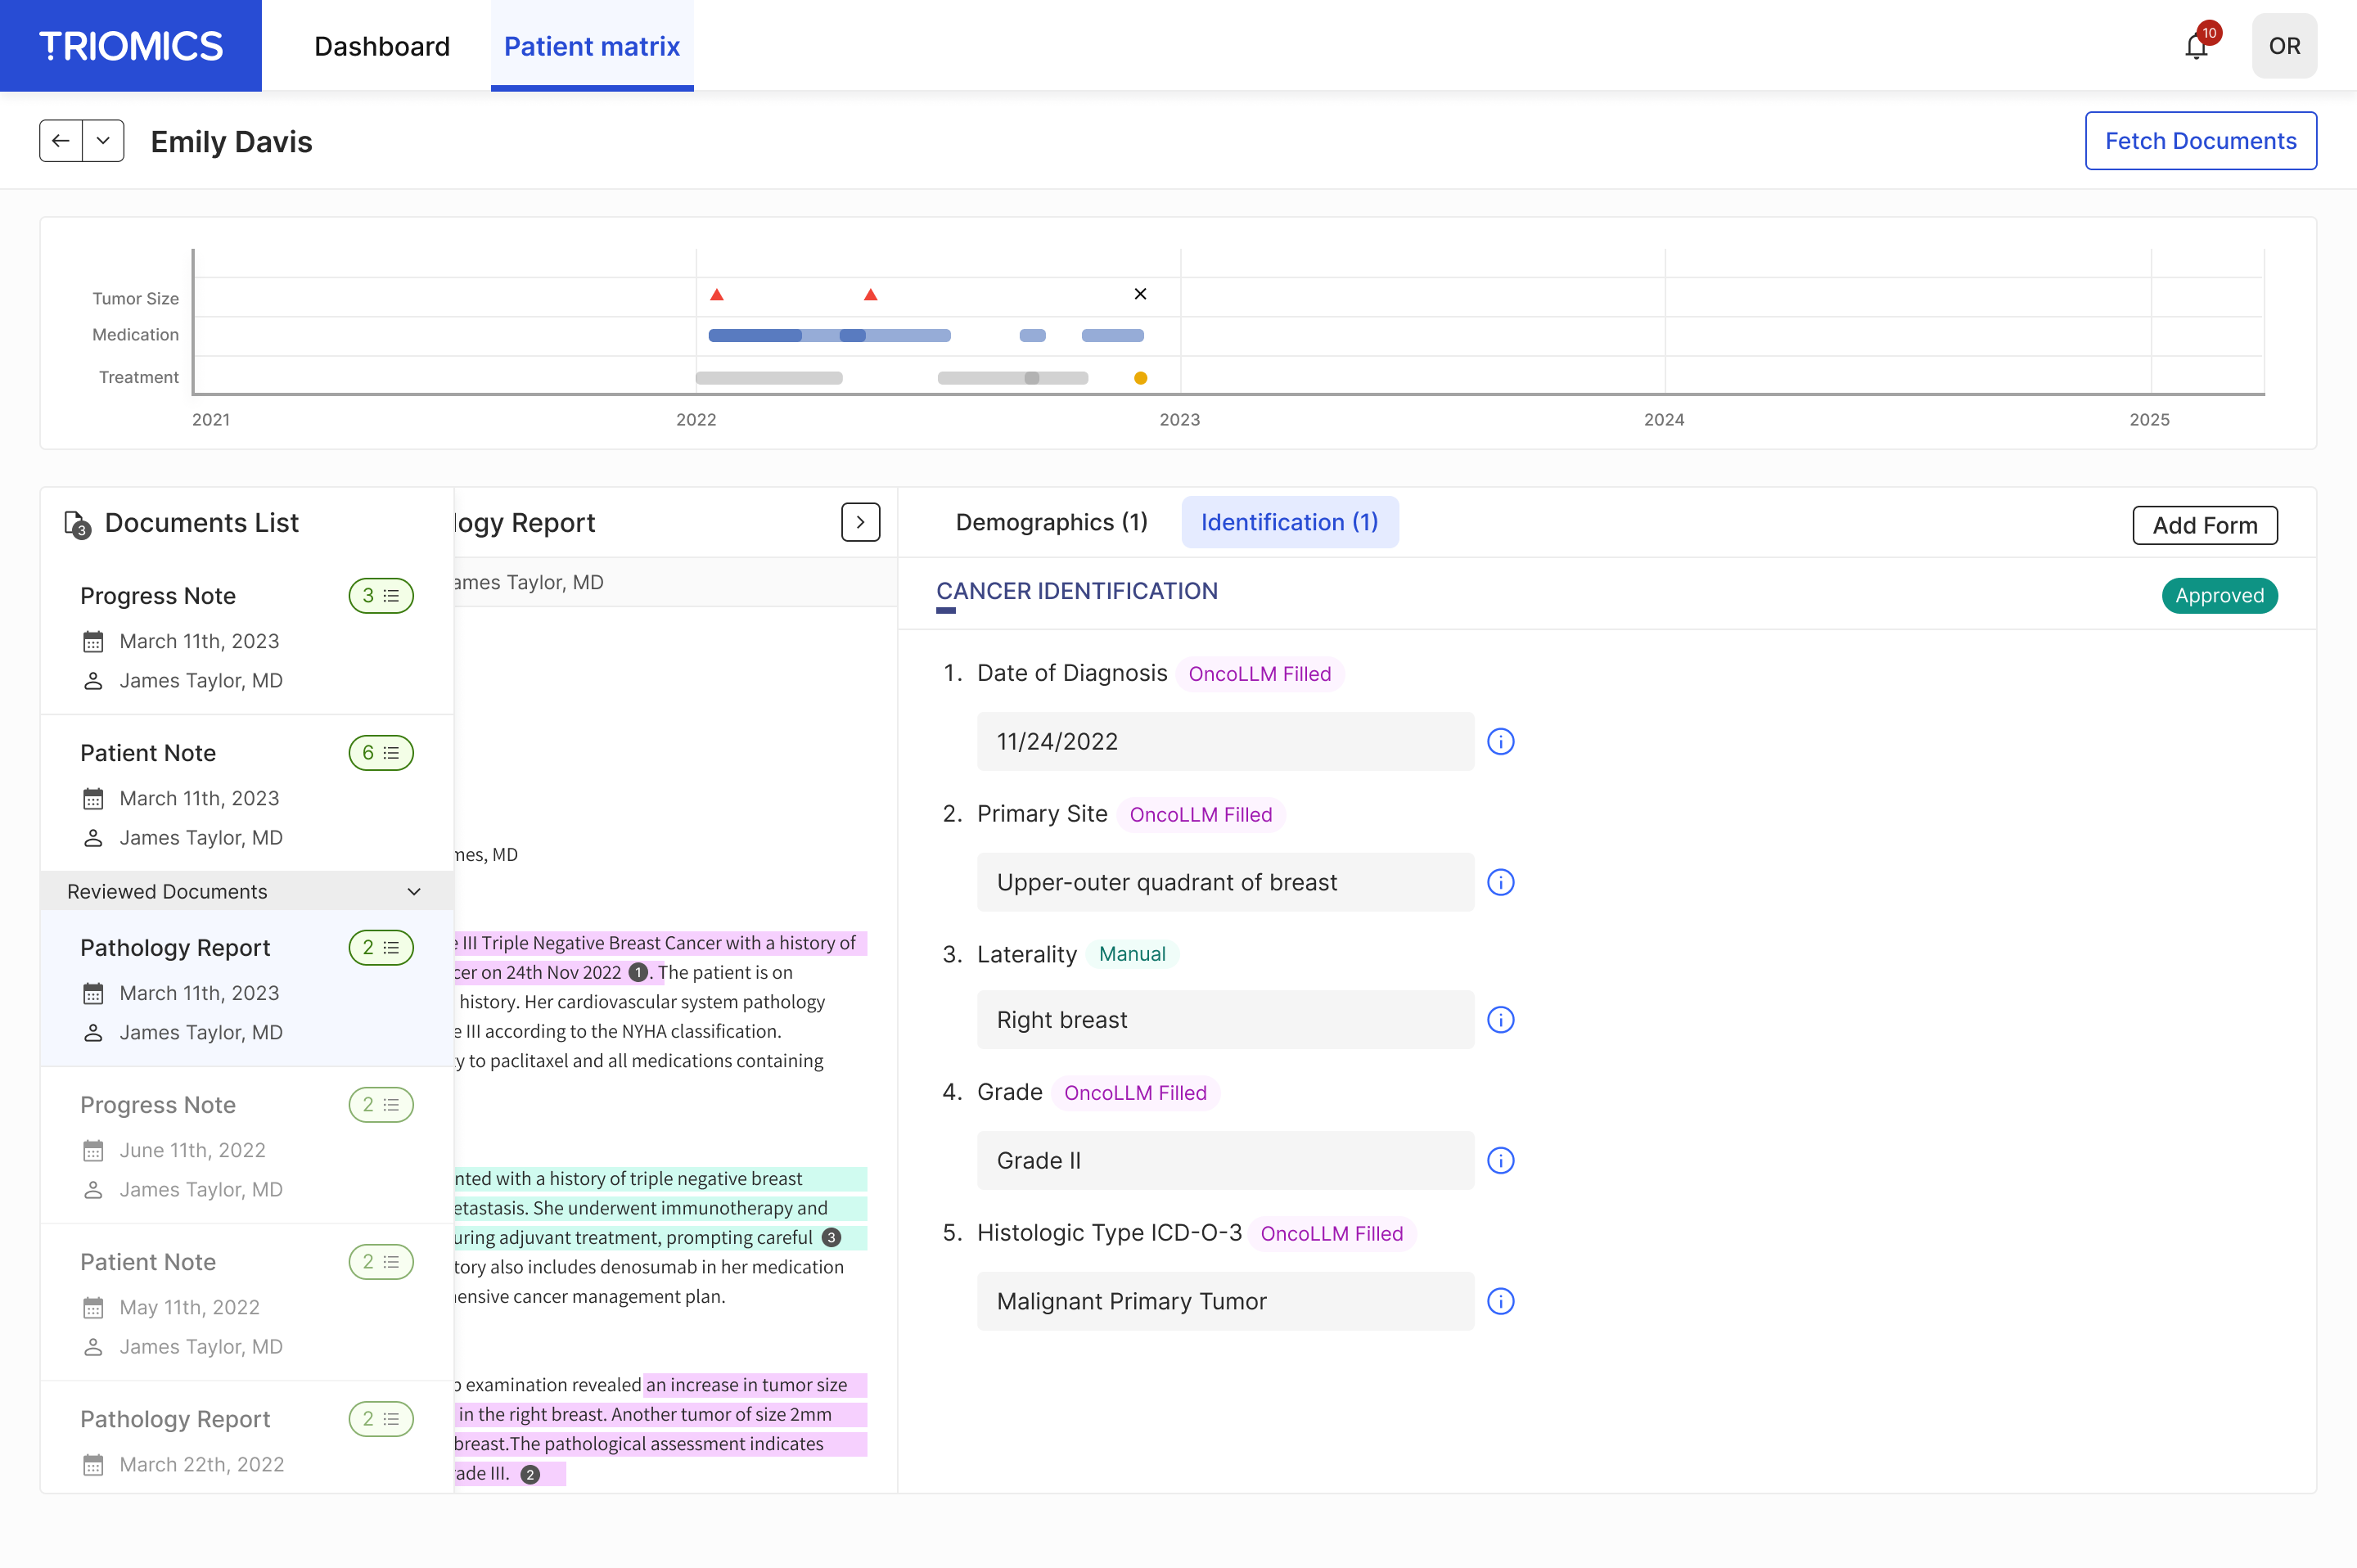Click the Primary Site field
The width and height of the screenshot is (2357, 1568).
click(x=1225, y=882)
